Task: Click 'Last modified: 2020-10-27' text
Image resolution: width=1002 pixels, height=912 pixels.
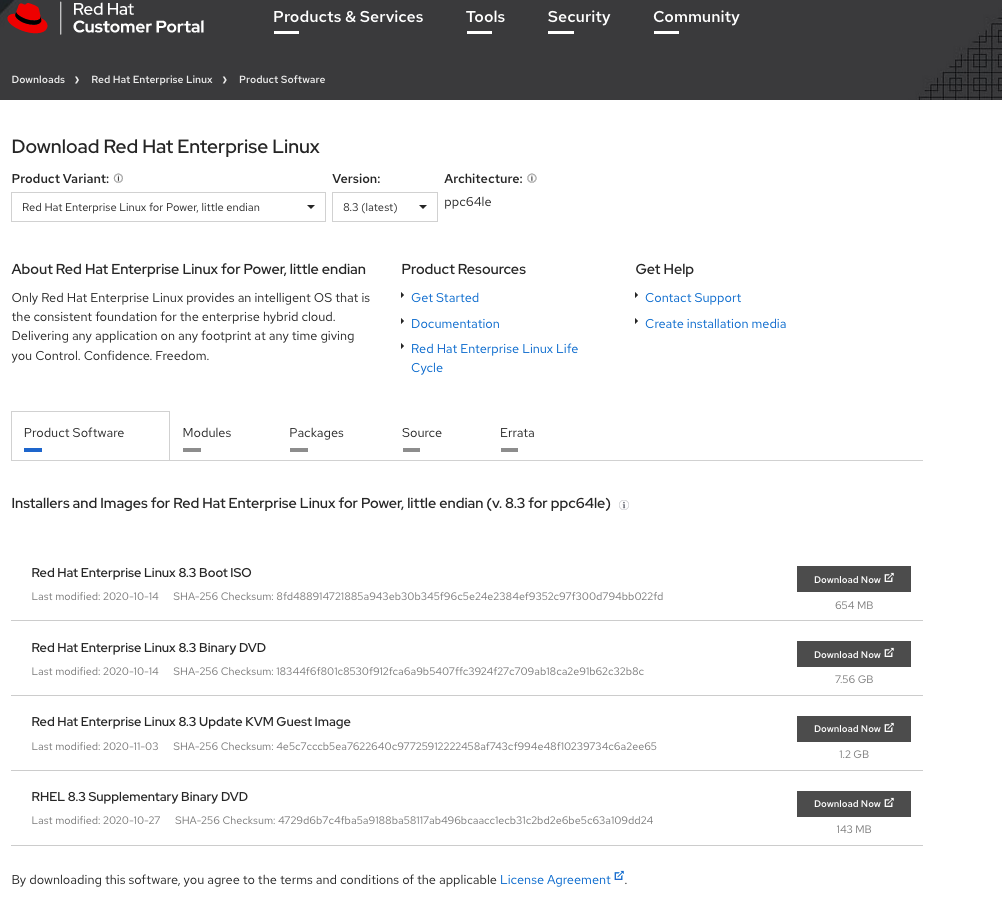Action: point(96,821)
